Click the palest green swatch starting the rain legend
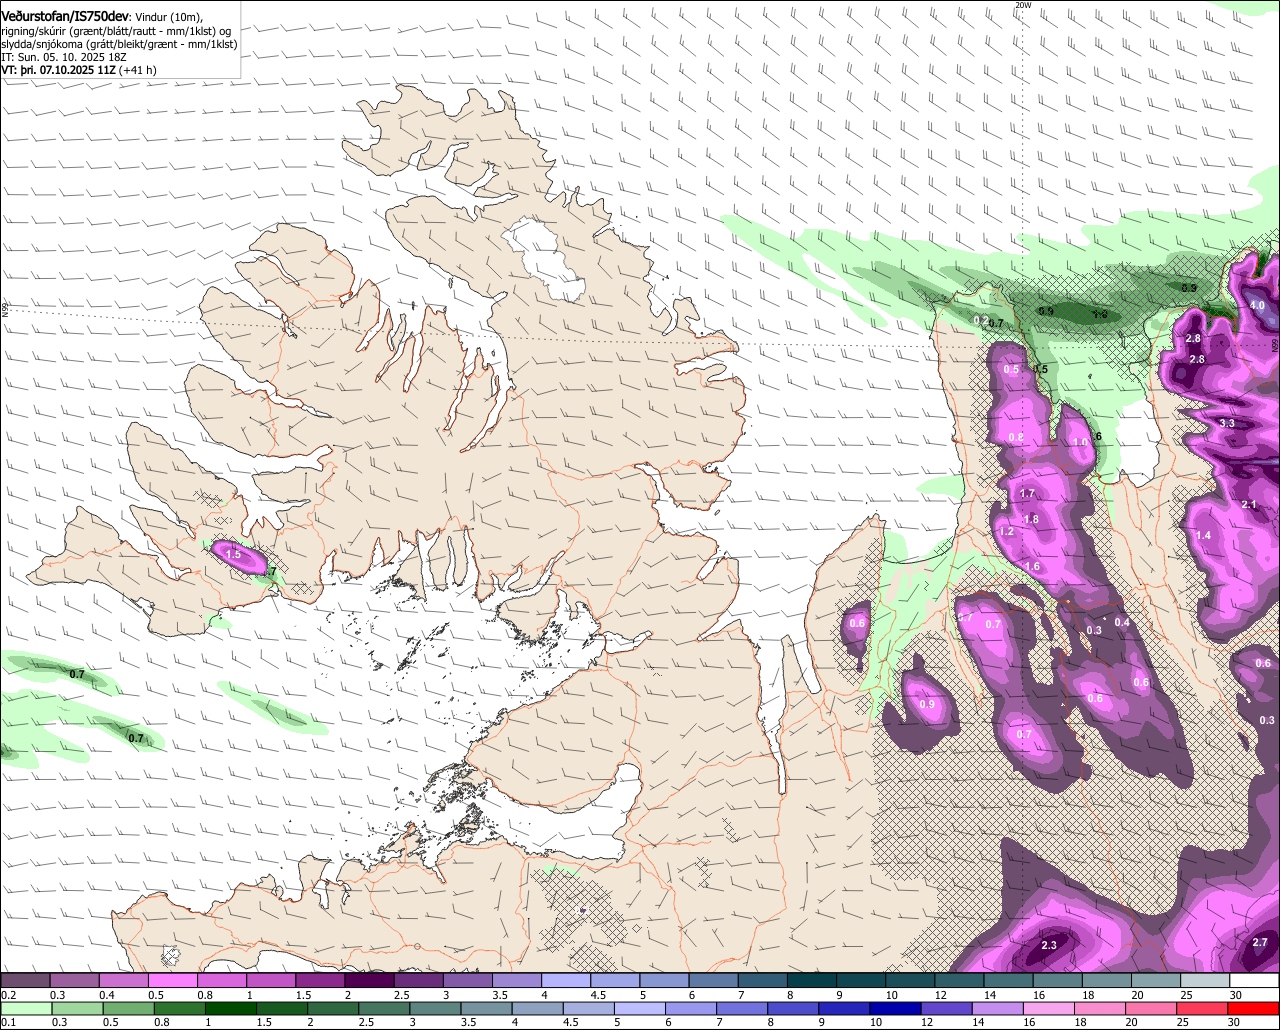 (x=24, y=1009)
